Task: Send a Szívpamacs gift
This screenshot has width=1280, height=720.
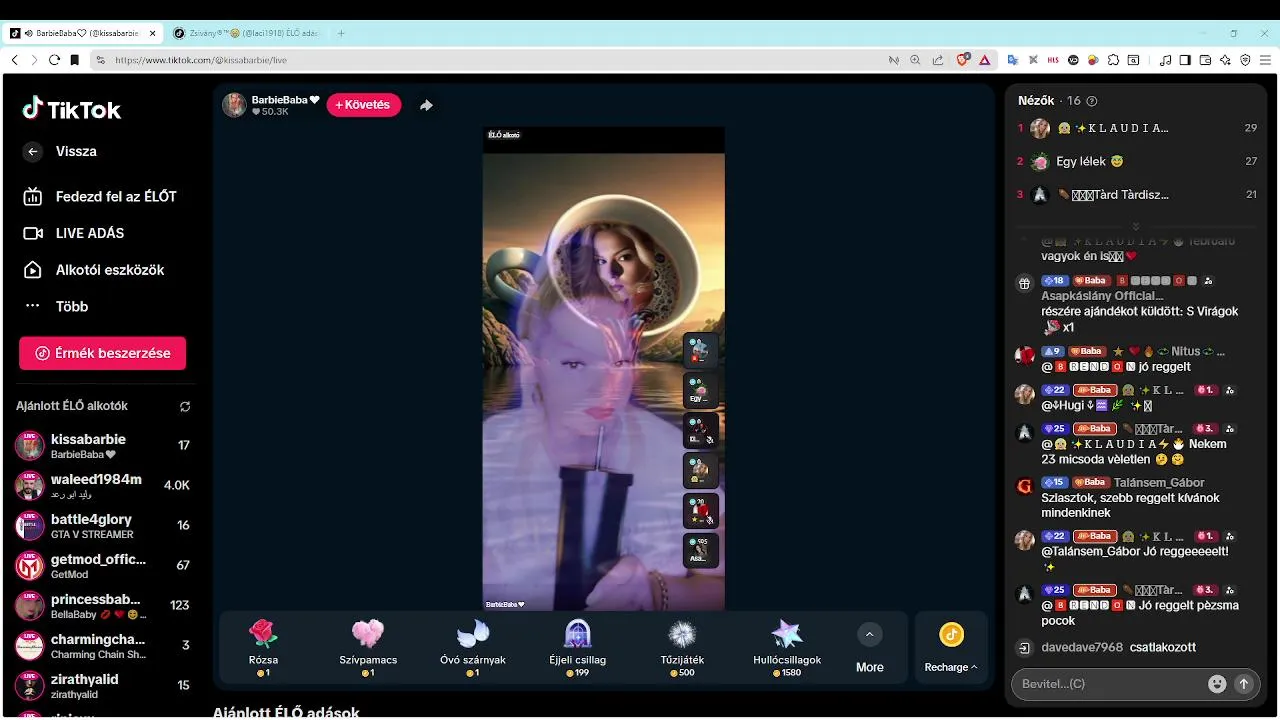Action: [x=368, y=647]
